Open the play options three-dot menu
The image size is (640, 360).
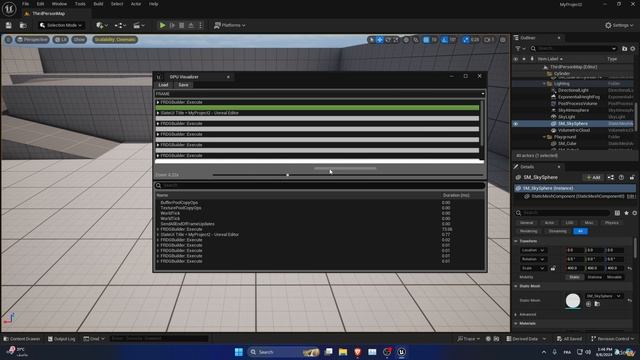tap(200, 25)
